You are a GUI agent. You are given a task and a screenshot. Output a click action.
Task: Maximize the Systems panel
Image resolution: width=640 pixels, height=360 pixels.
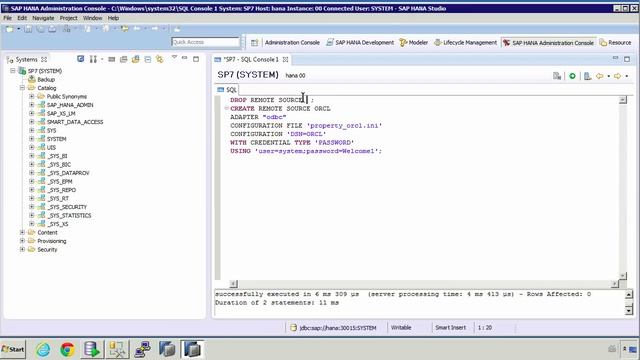(196, 59)
